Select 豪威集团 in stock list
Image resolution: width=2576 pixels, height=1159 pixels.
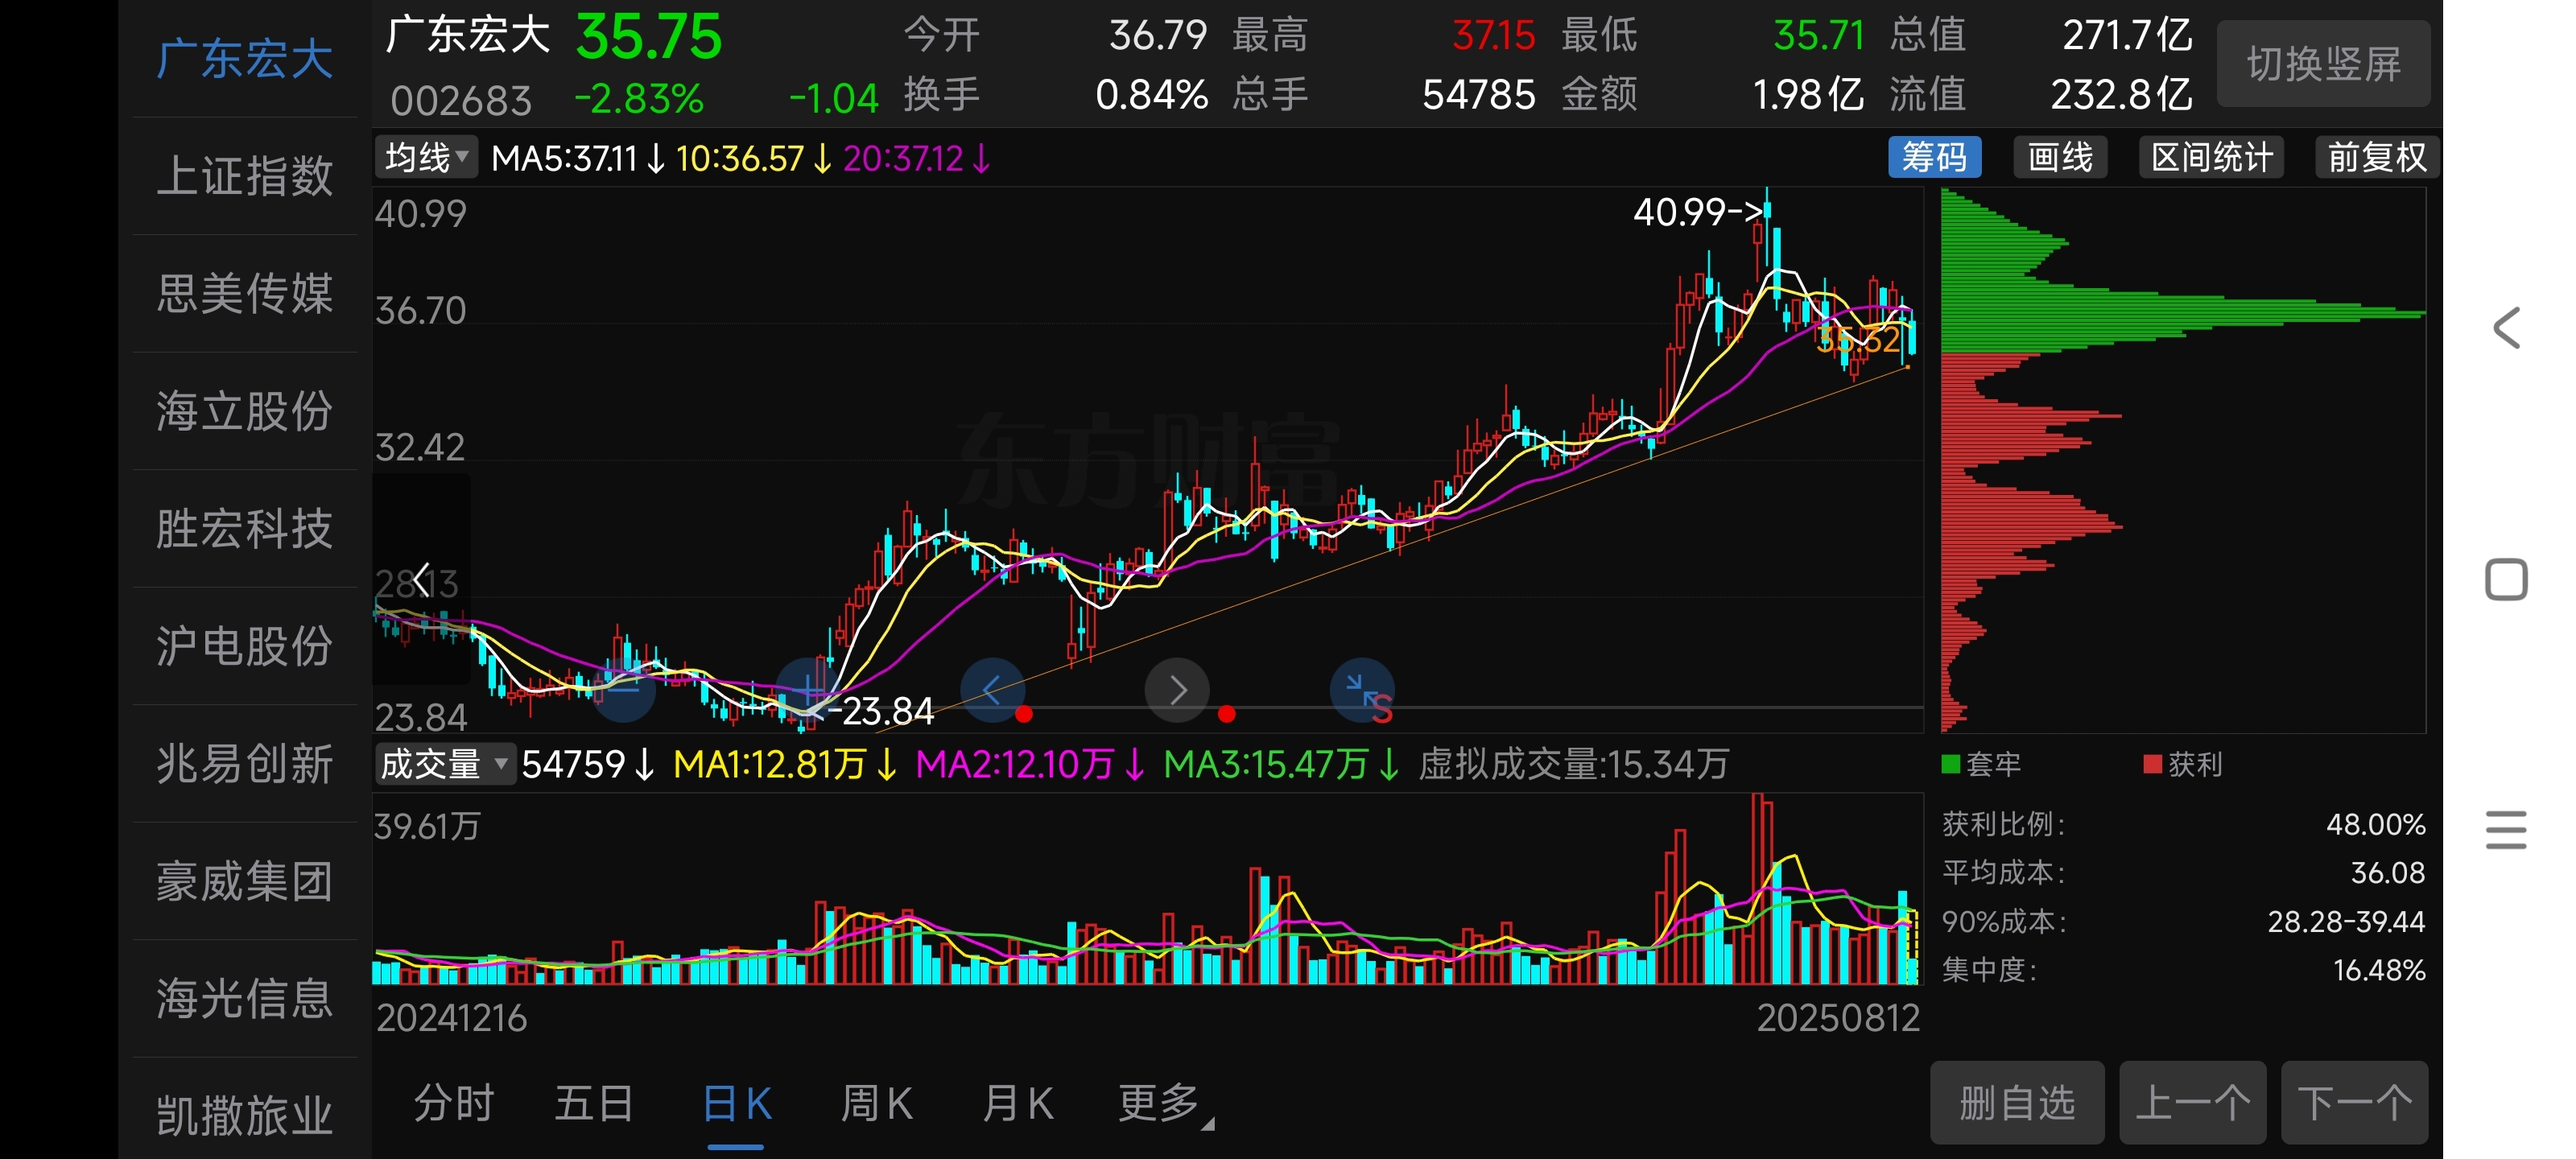[245, 881]
